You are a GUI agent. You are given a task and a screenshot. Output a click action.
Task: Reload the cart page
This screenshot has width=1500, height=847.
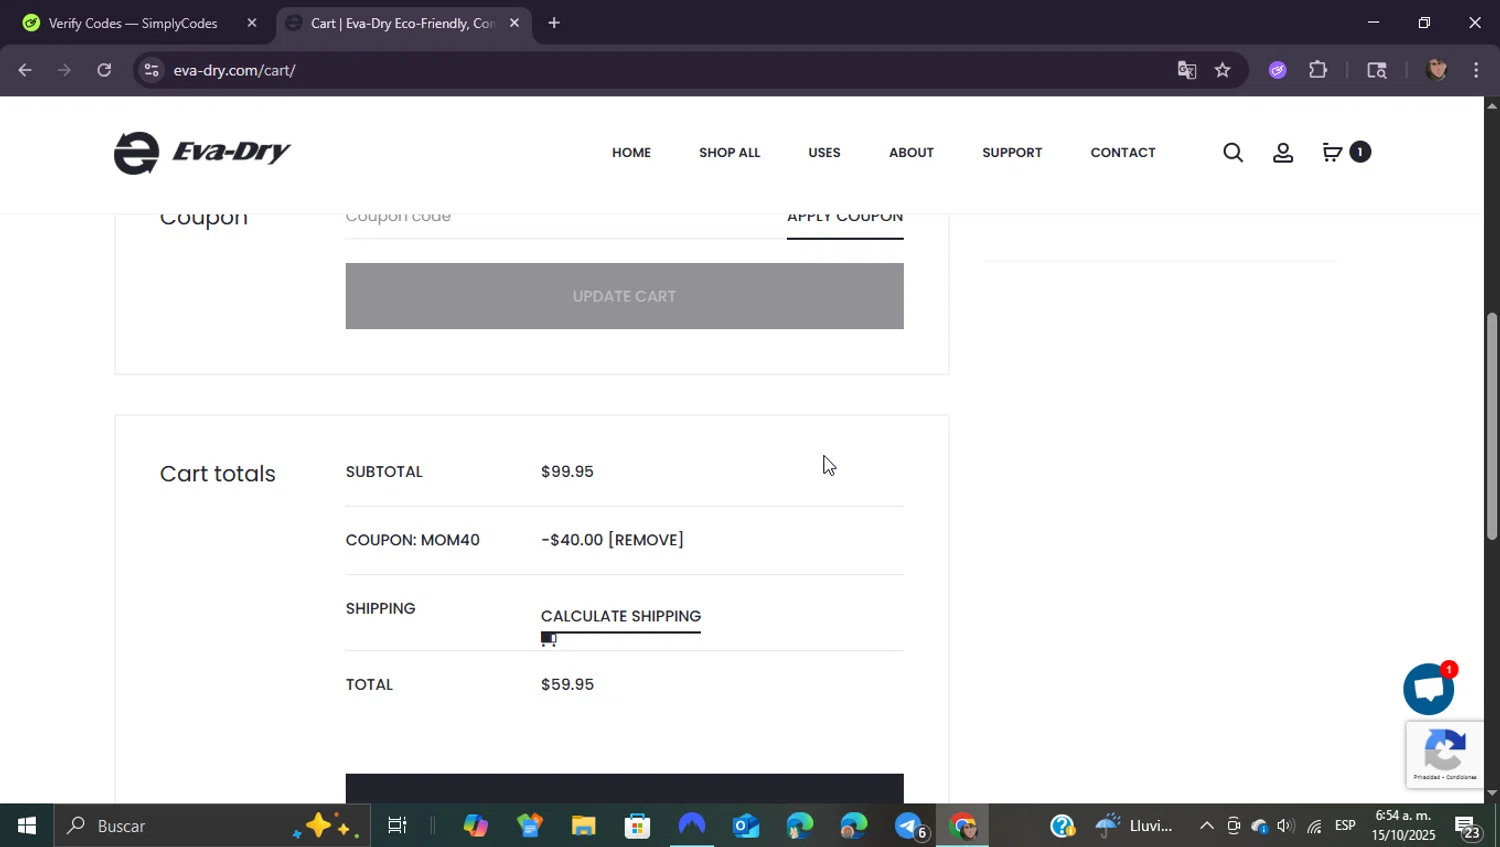click(x=104, y=70)
